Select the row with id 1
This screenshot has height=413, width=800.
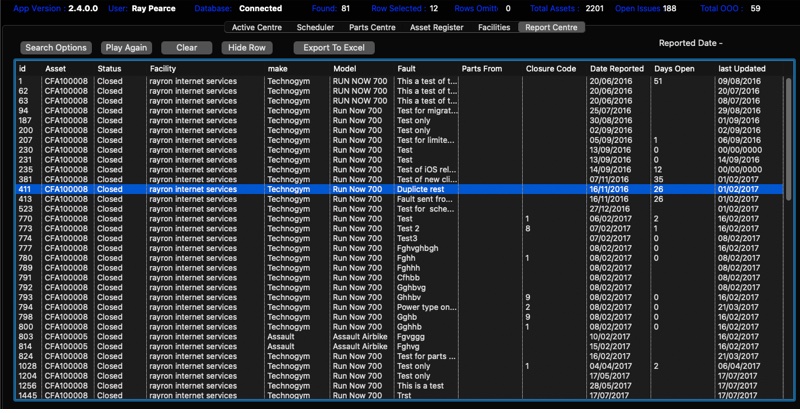click(x=400, y=81)
